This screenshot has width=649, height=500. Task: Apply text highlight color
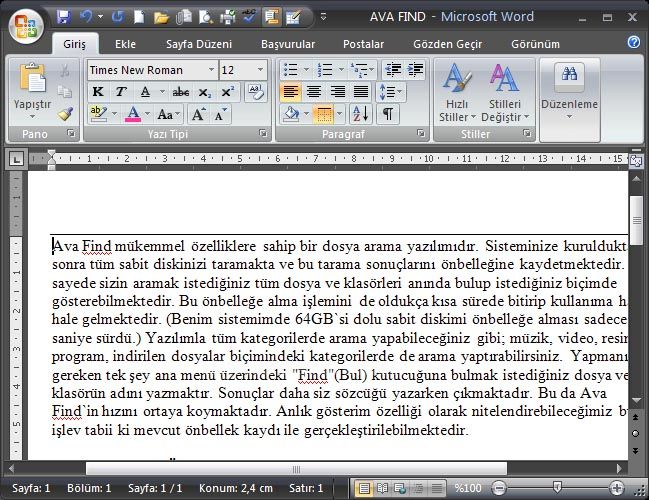99,113
